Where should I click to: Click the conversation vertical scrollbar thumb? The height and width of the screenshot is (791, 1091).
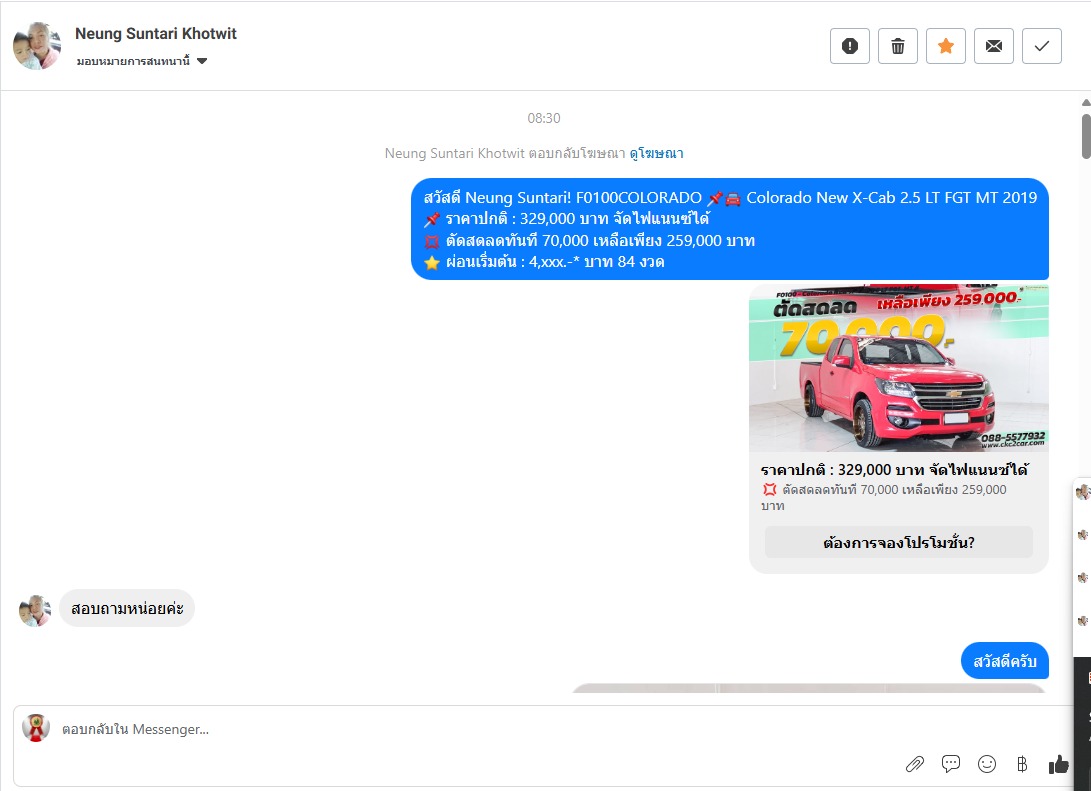click(1086, 136)
